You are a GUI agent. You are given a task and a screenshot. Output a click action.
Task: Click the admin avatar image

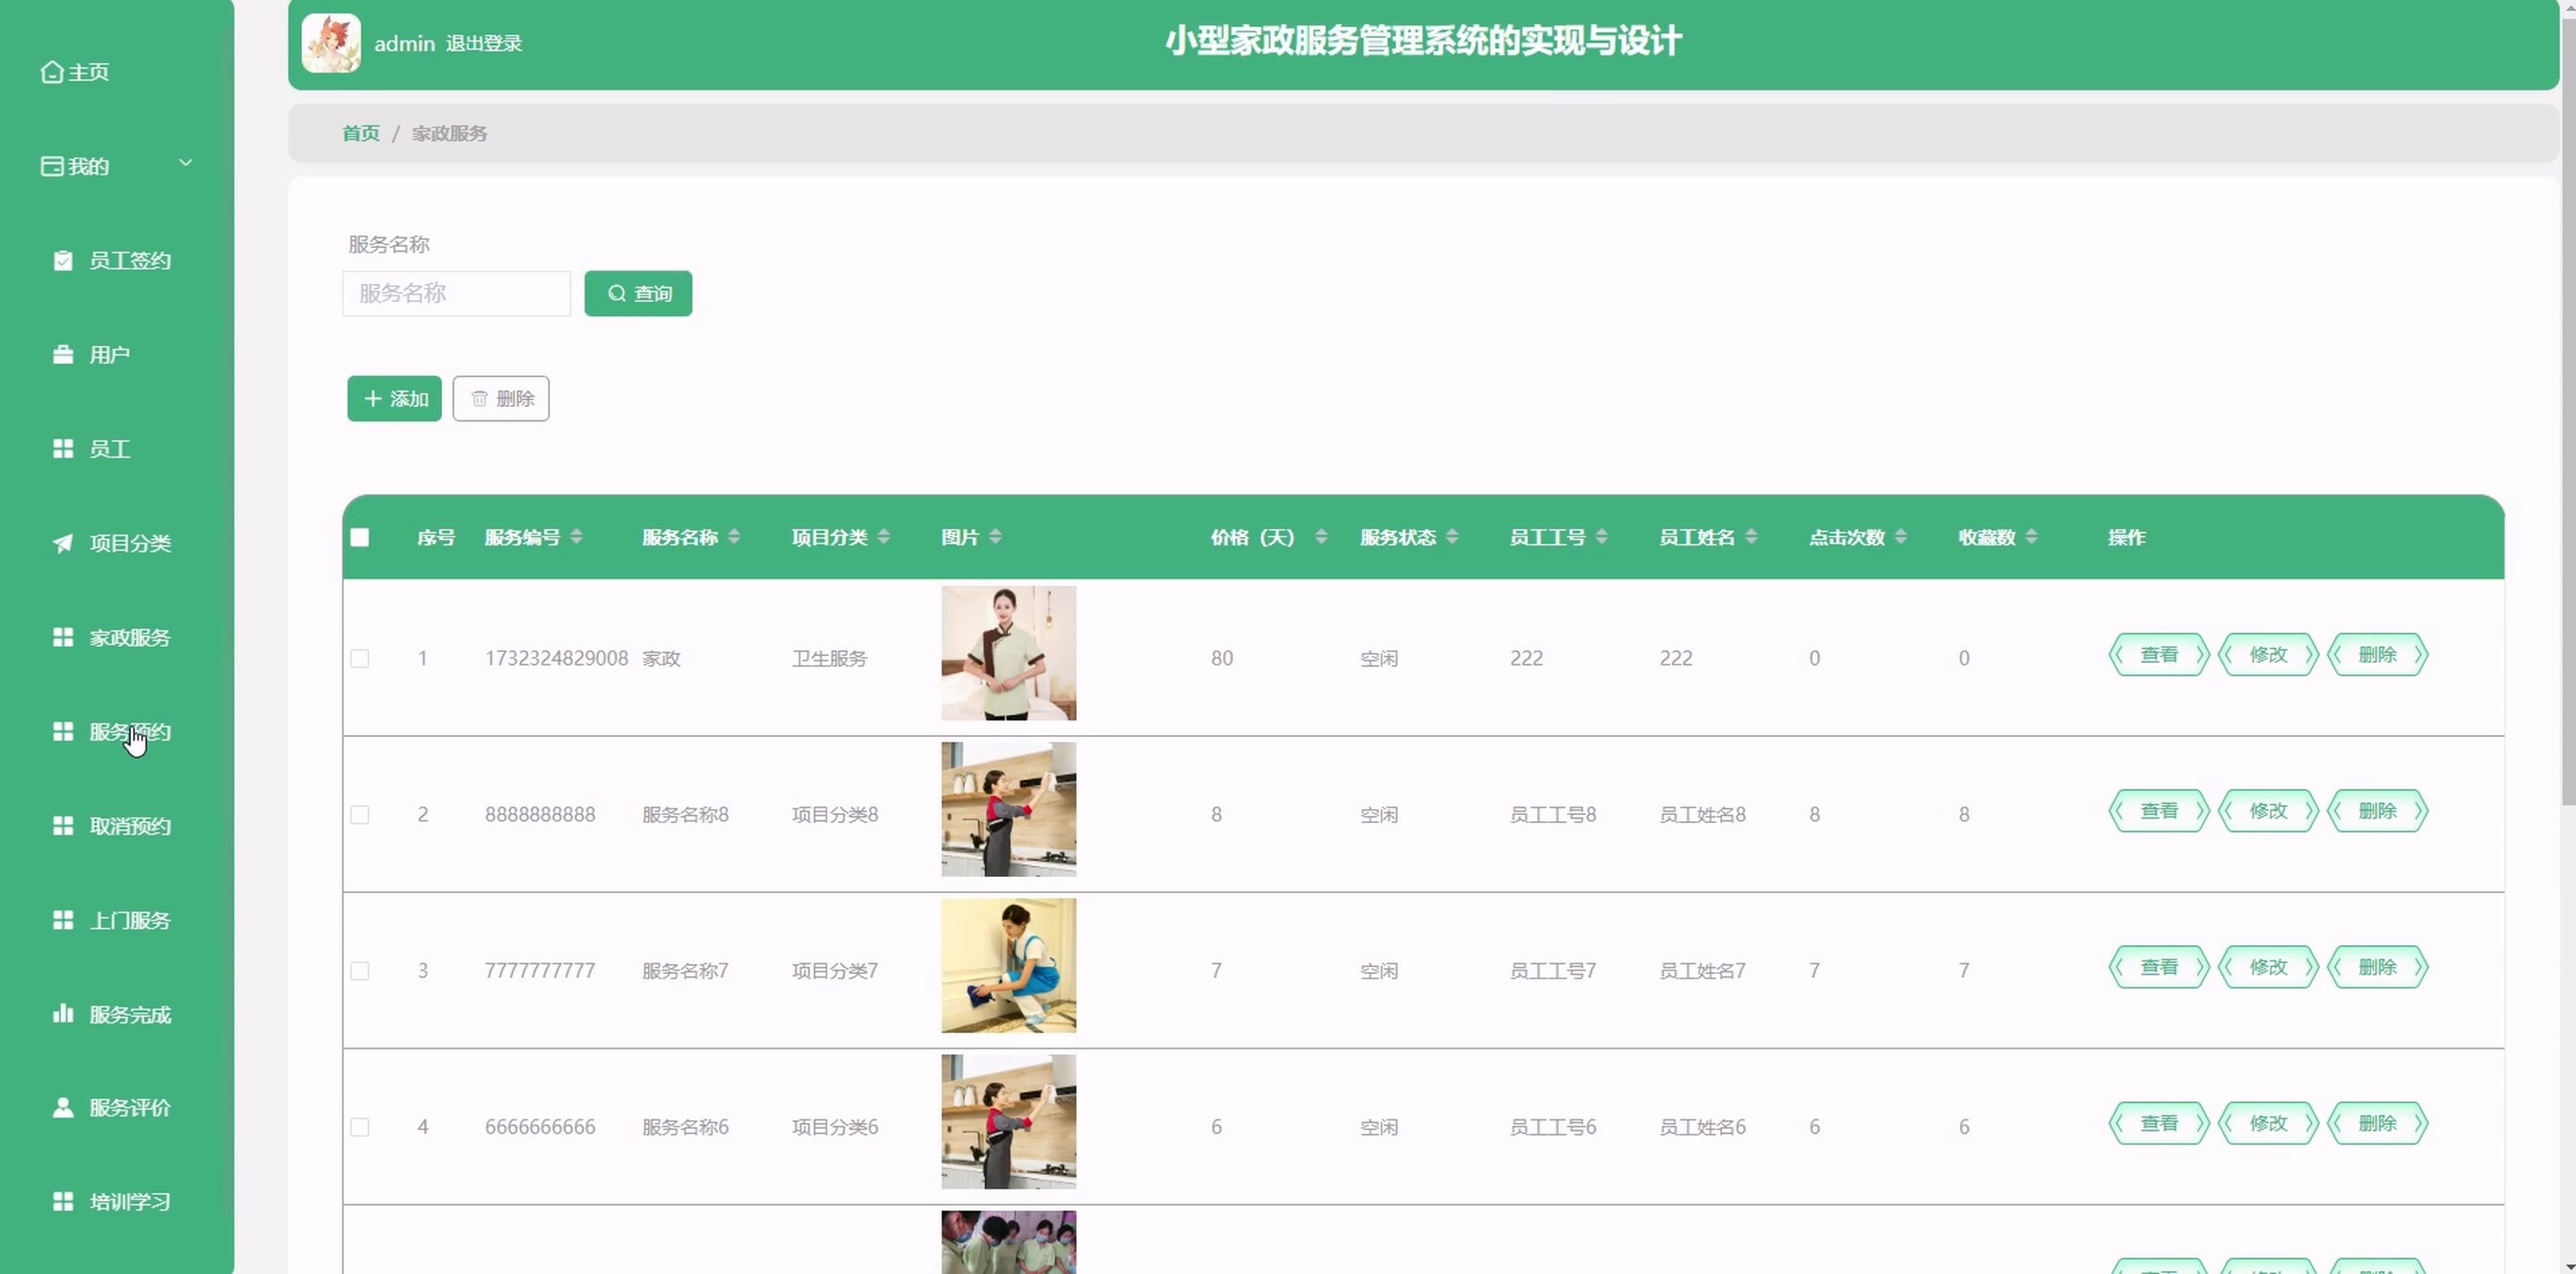tap(331, 43)
